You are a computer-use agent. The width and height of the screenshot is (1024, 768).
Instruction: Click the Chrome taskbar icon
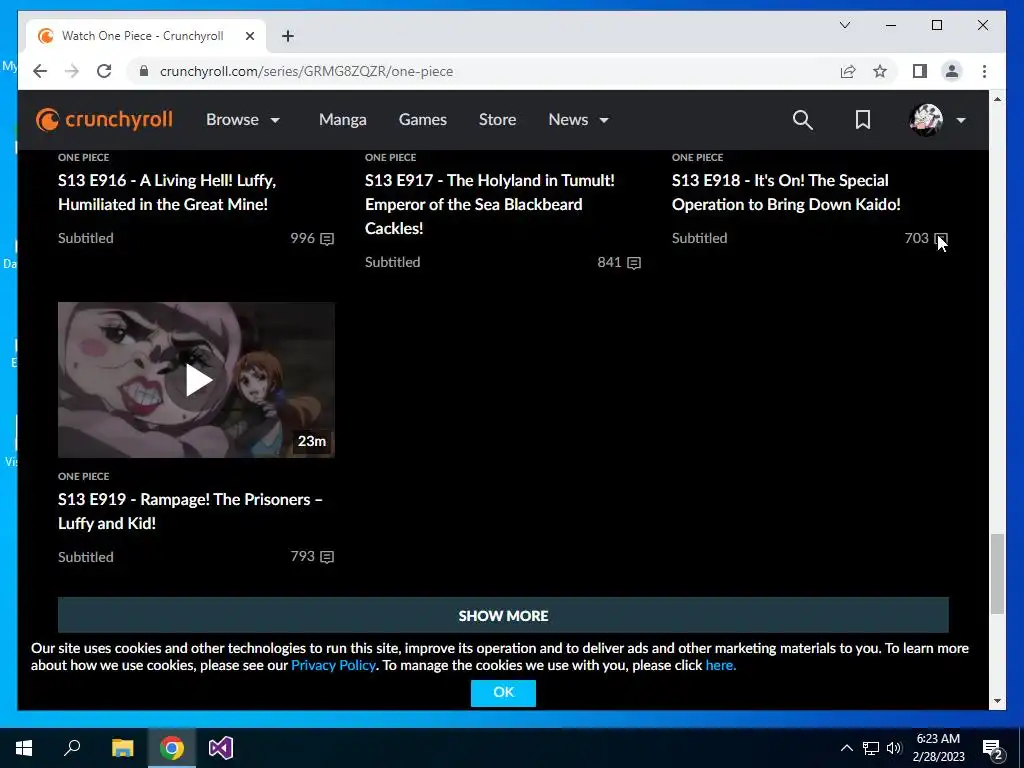point(172,748)
